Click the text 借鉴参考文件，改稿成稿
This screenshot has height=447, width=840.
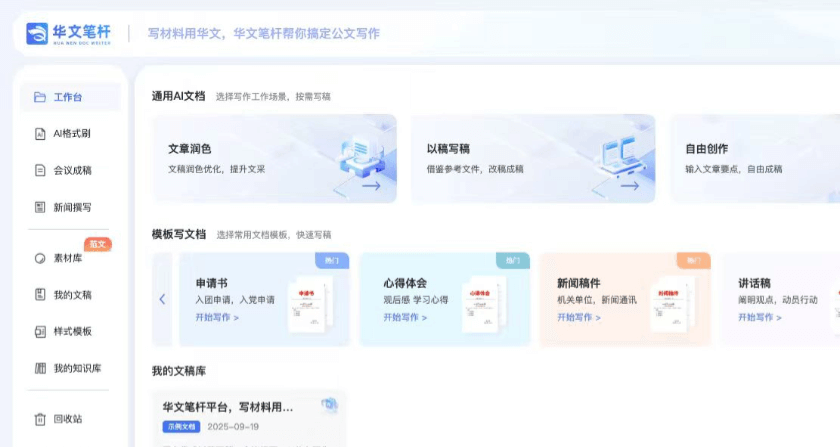point(475,169)
